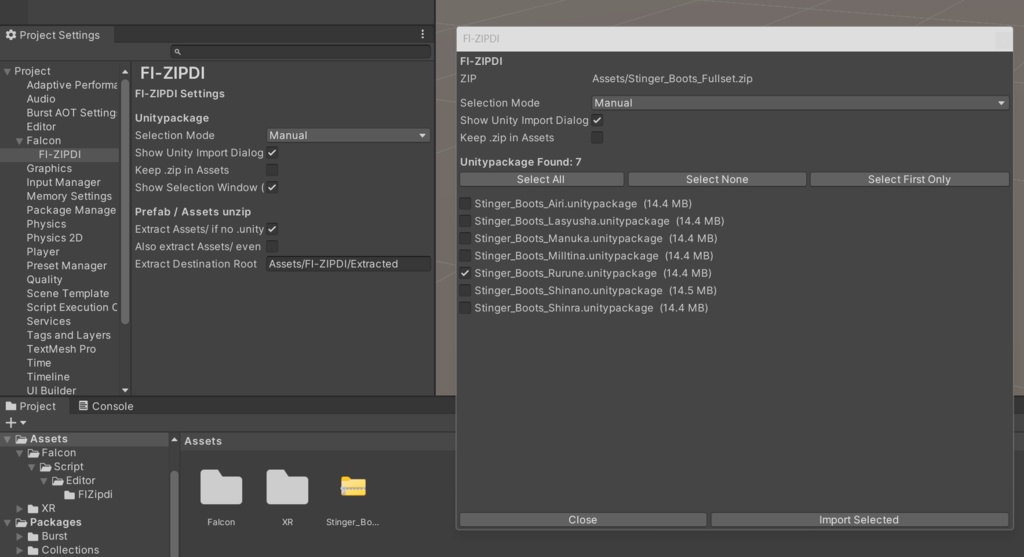Screen dimensions: 1024x557
Task: Check Stinger_Boots_Shinano.unitypackage
Action: pyautogui.click(x=465, y=290)
